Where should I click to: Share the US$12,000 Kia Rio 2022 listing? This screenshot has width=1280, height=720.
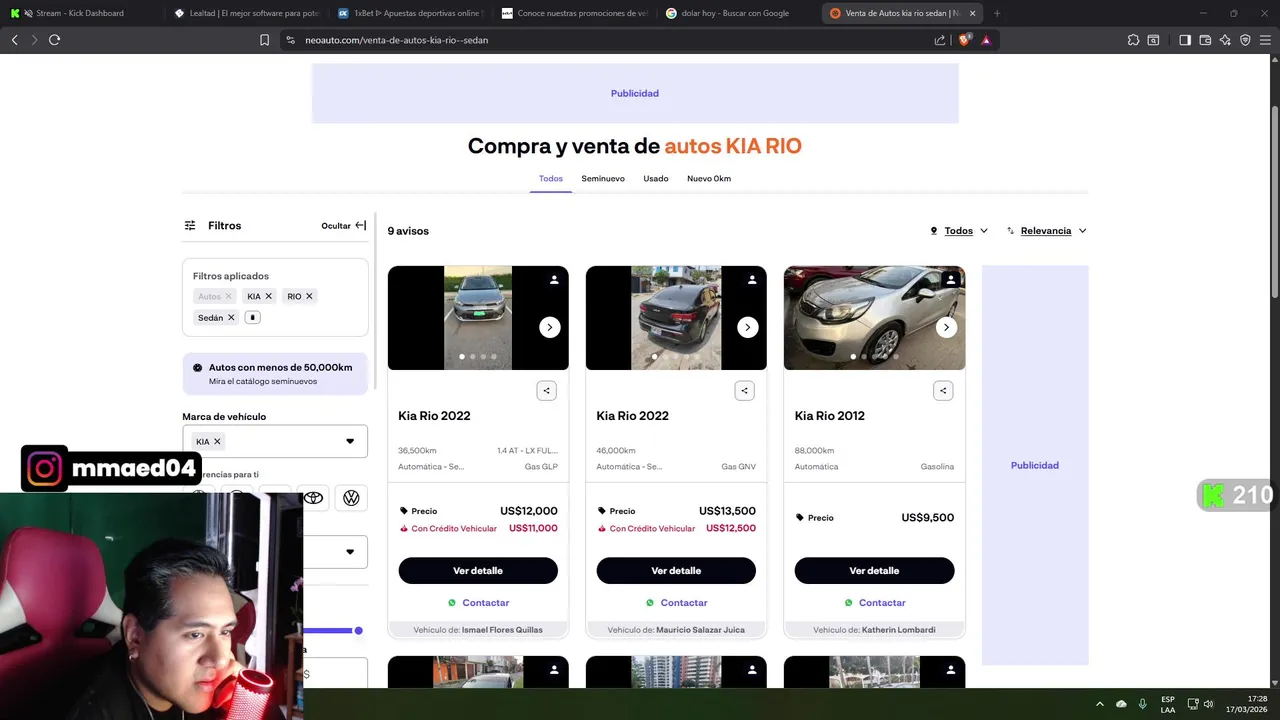pos(546,391)
